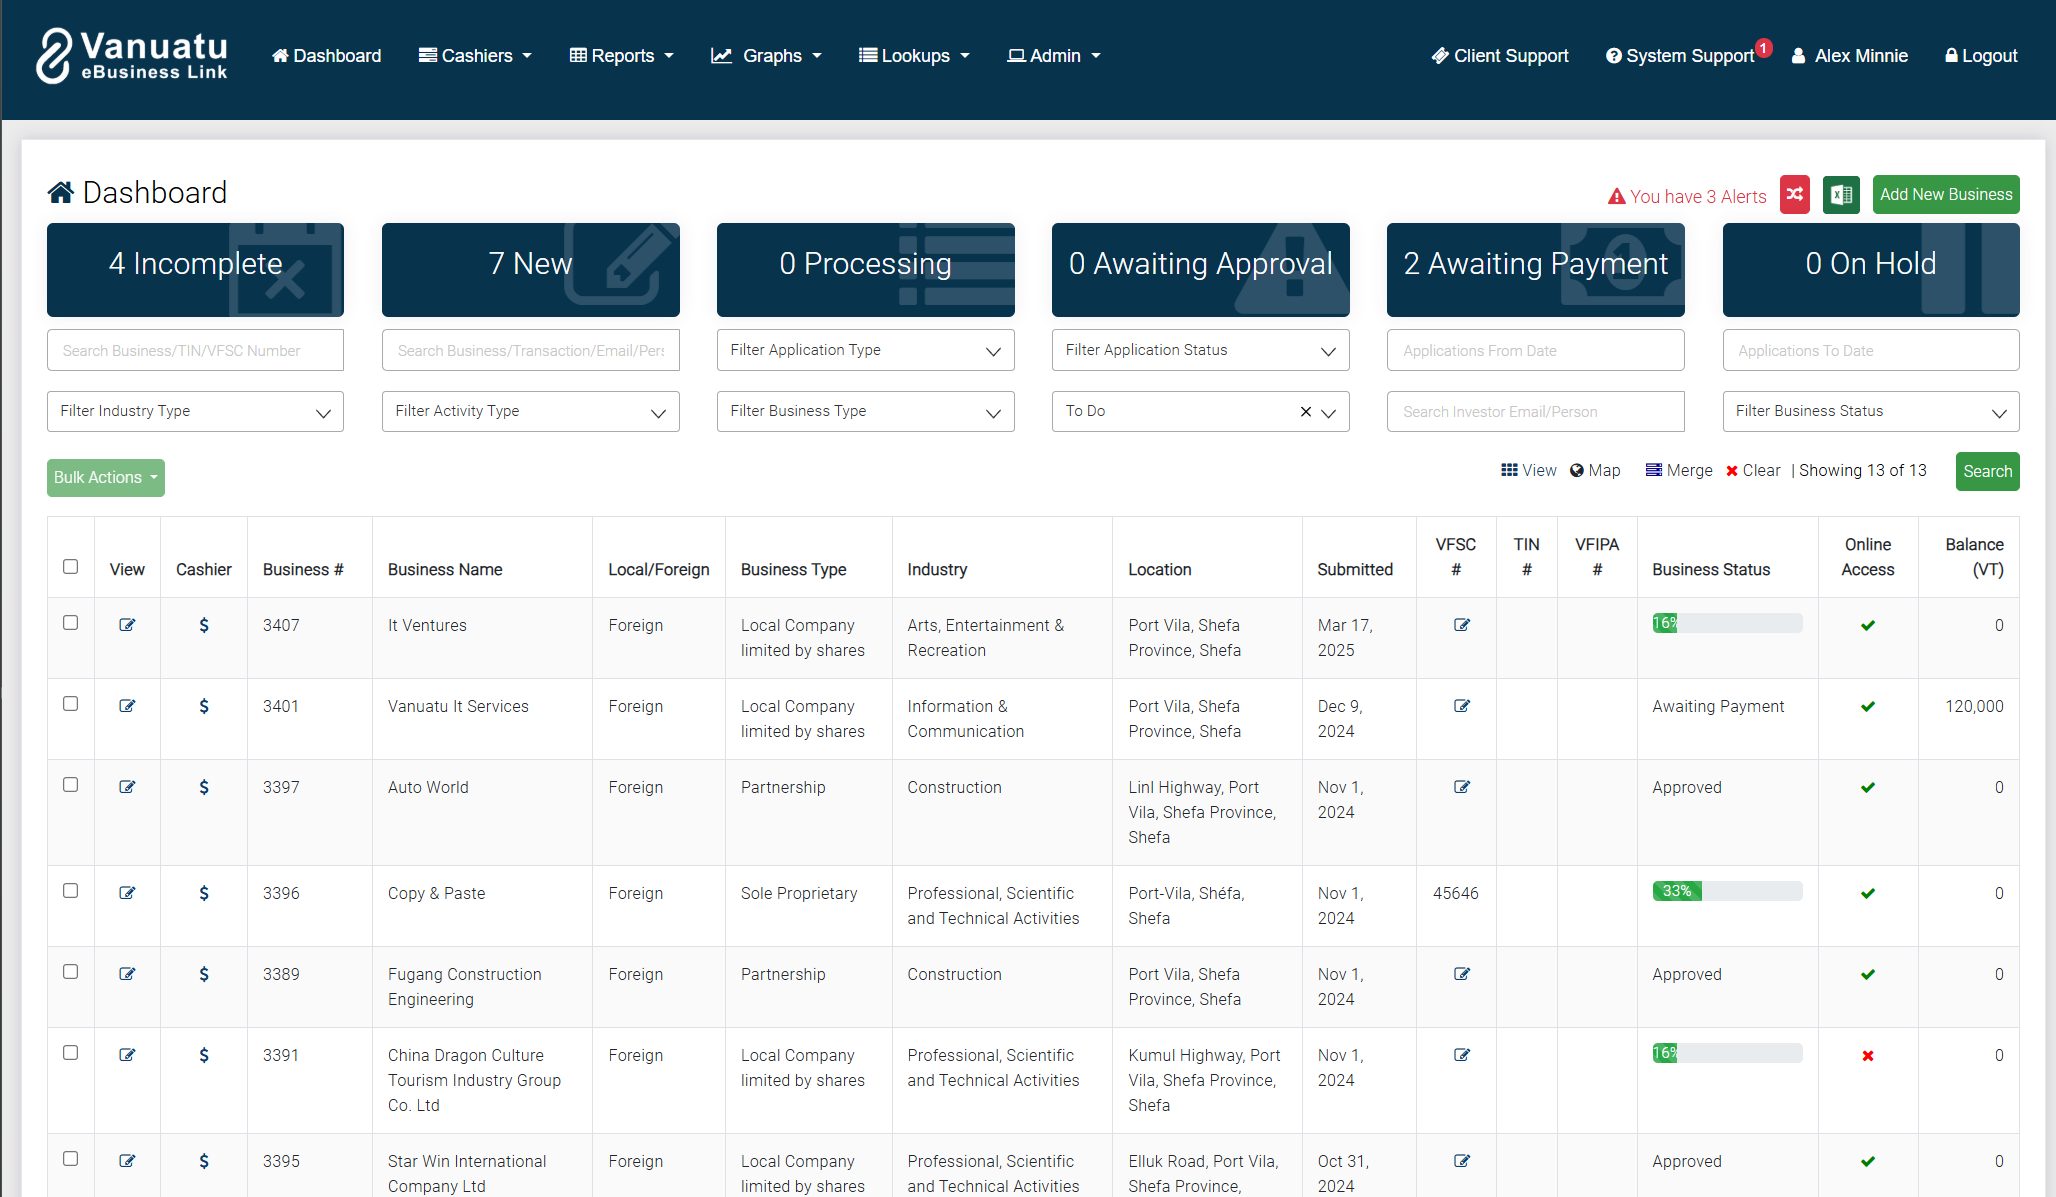The image size is (2056, 1197).
Task: Open the Reports menu
Action: (621, 56)
